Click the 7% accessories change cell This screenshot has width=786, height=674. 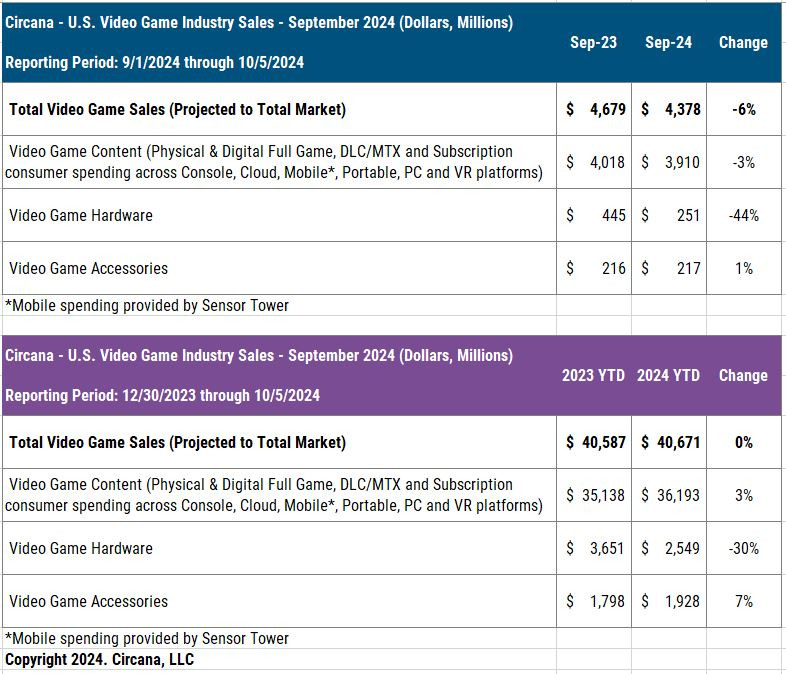(743, 601)
